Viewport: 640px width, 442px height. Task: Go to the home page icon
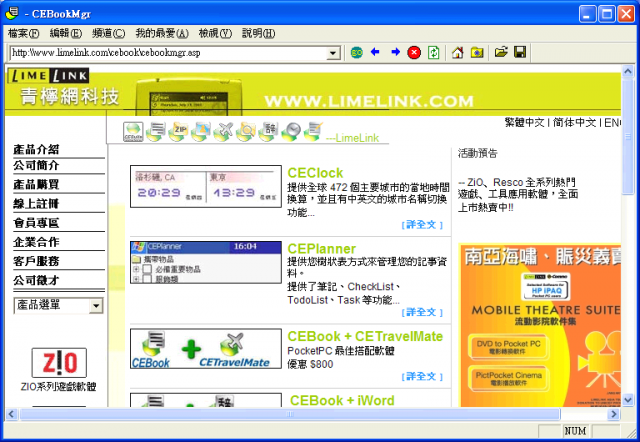(458, 52)
